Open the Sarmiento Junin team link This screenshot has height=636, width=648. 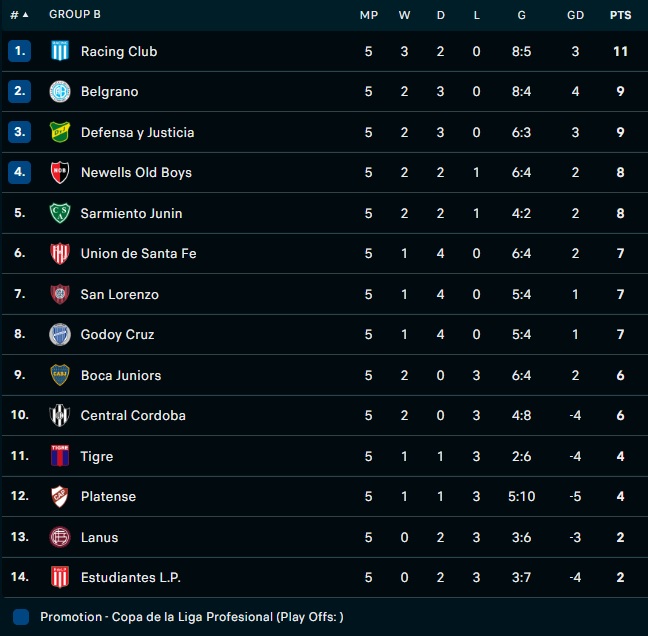tap(131, 213)
